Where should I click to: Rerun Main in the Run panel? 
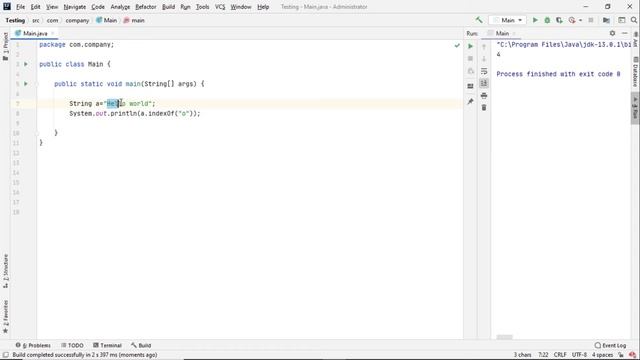[470, 46]
